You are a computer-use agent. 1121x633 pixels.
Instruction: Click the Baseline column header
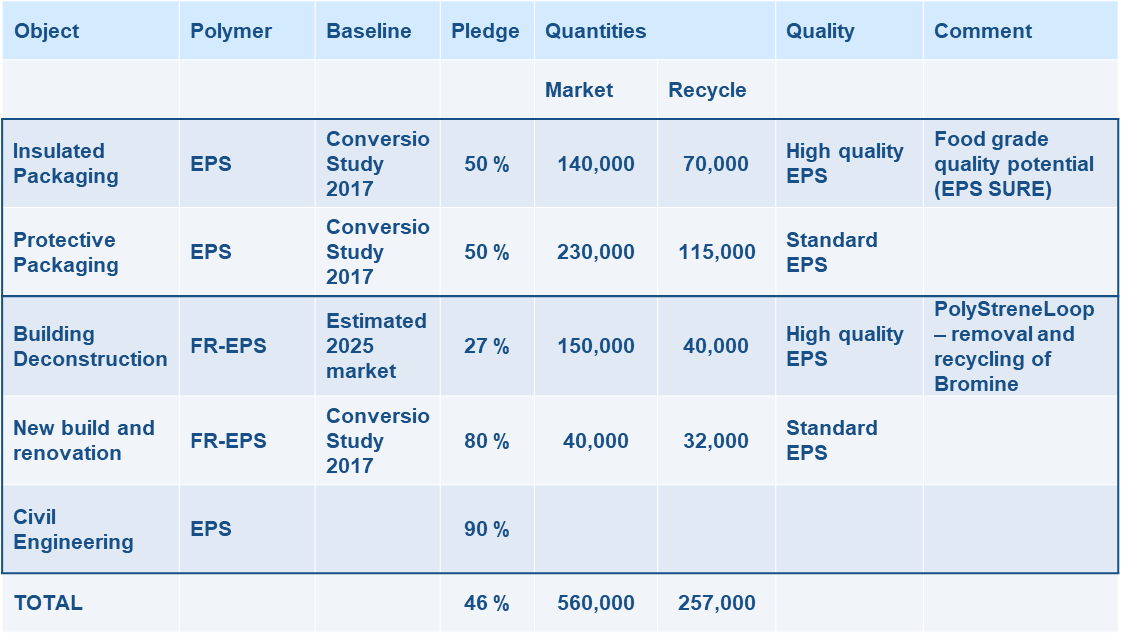point(369,31)
